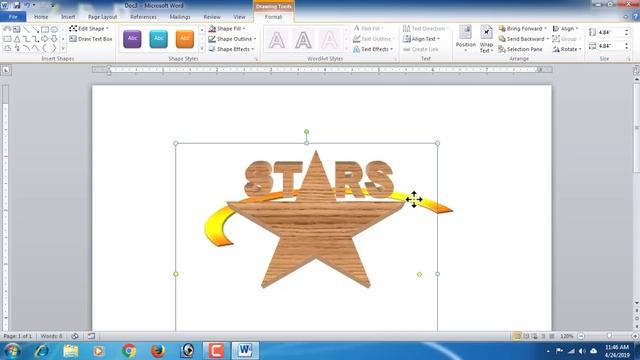The height and width of the screenshot is (360, 640).
Task: Open the Windows Start menu
Action: tap(11, 351)
